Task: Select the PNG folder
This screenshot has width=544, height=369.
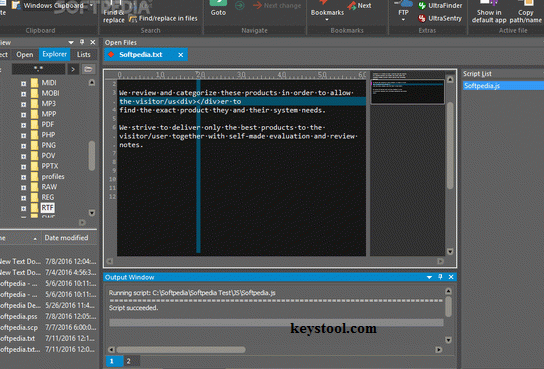Action: pos(48,145)
